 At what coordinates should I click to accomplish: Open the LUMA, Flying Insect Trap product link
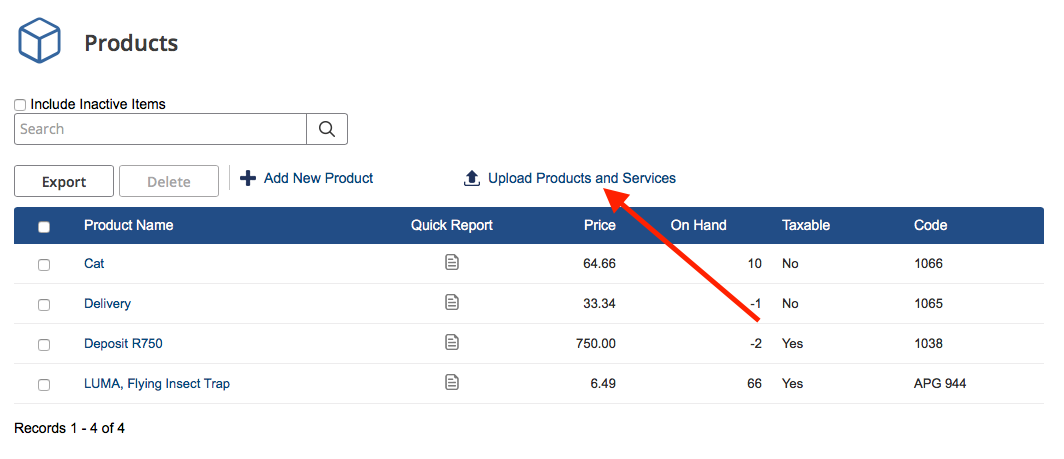(x=157, y=383)
